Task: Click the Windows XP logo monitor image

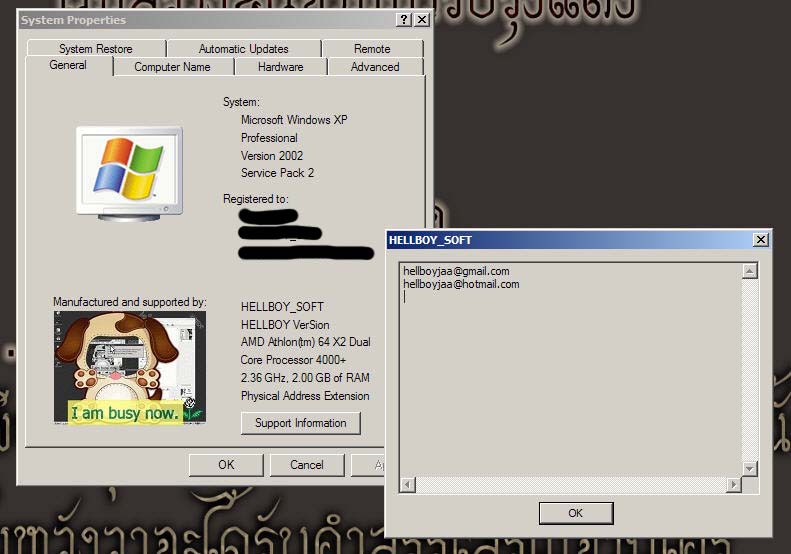Action: tap(129, 174)
